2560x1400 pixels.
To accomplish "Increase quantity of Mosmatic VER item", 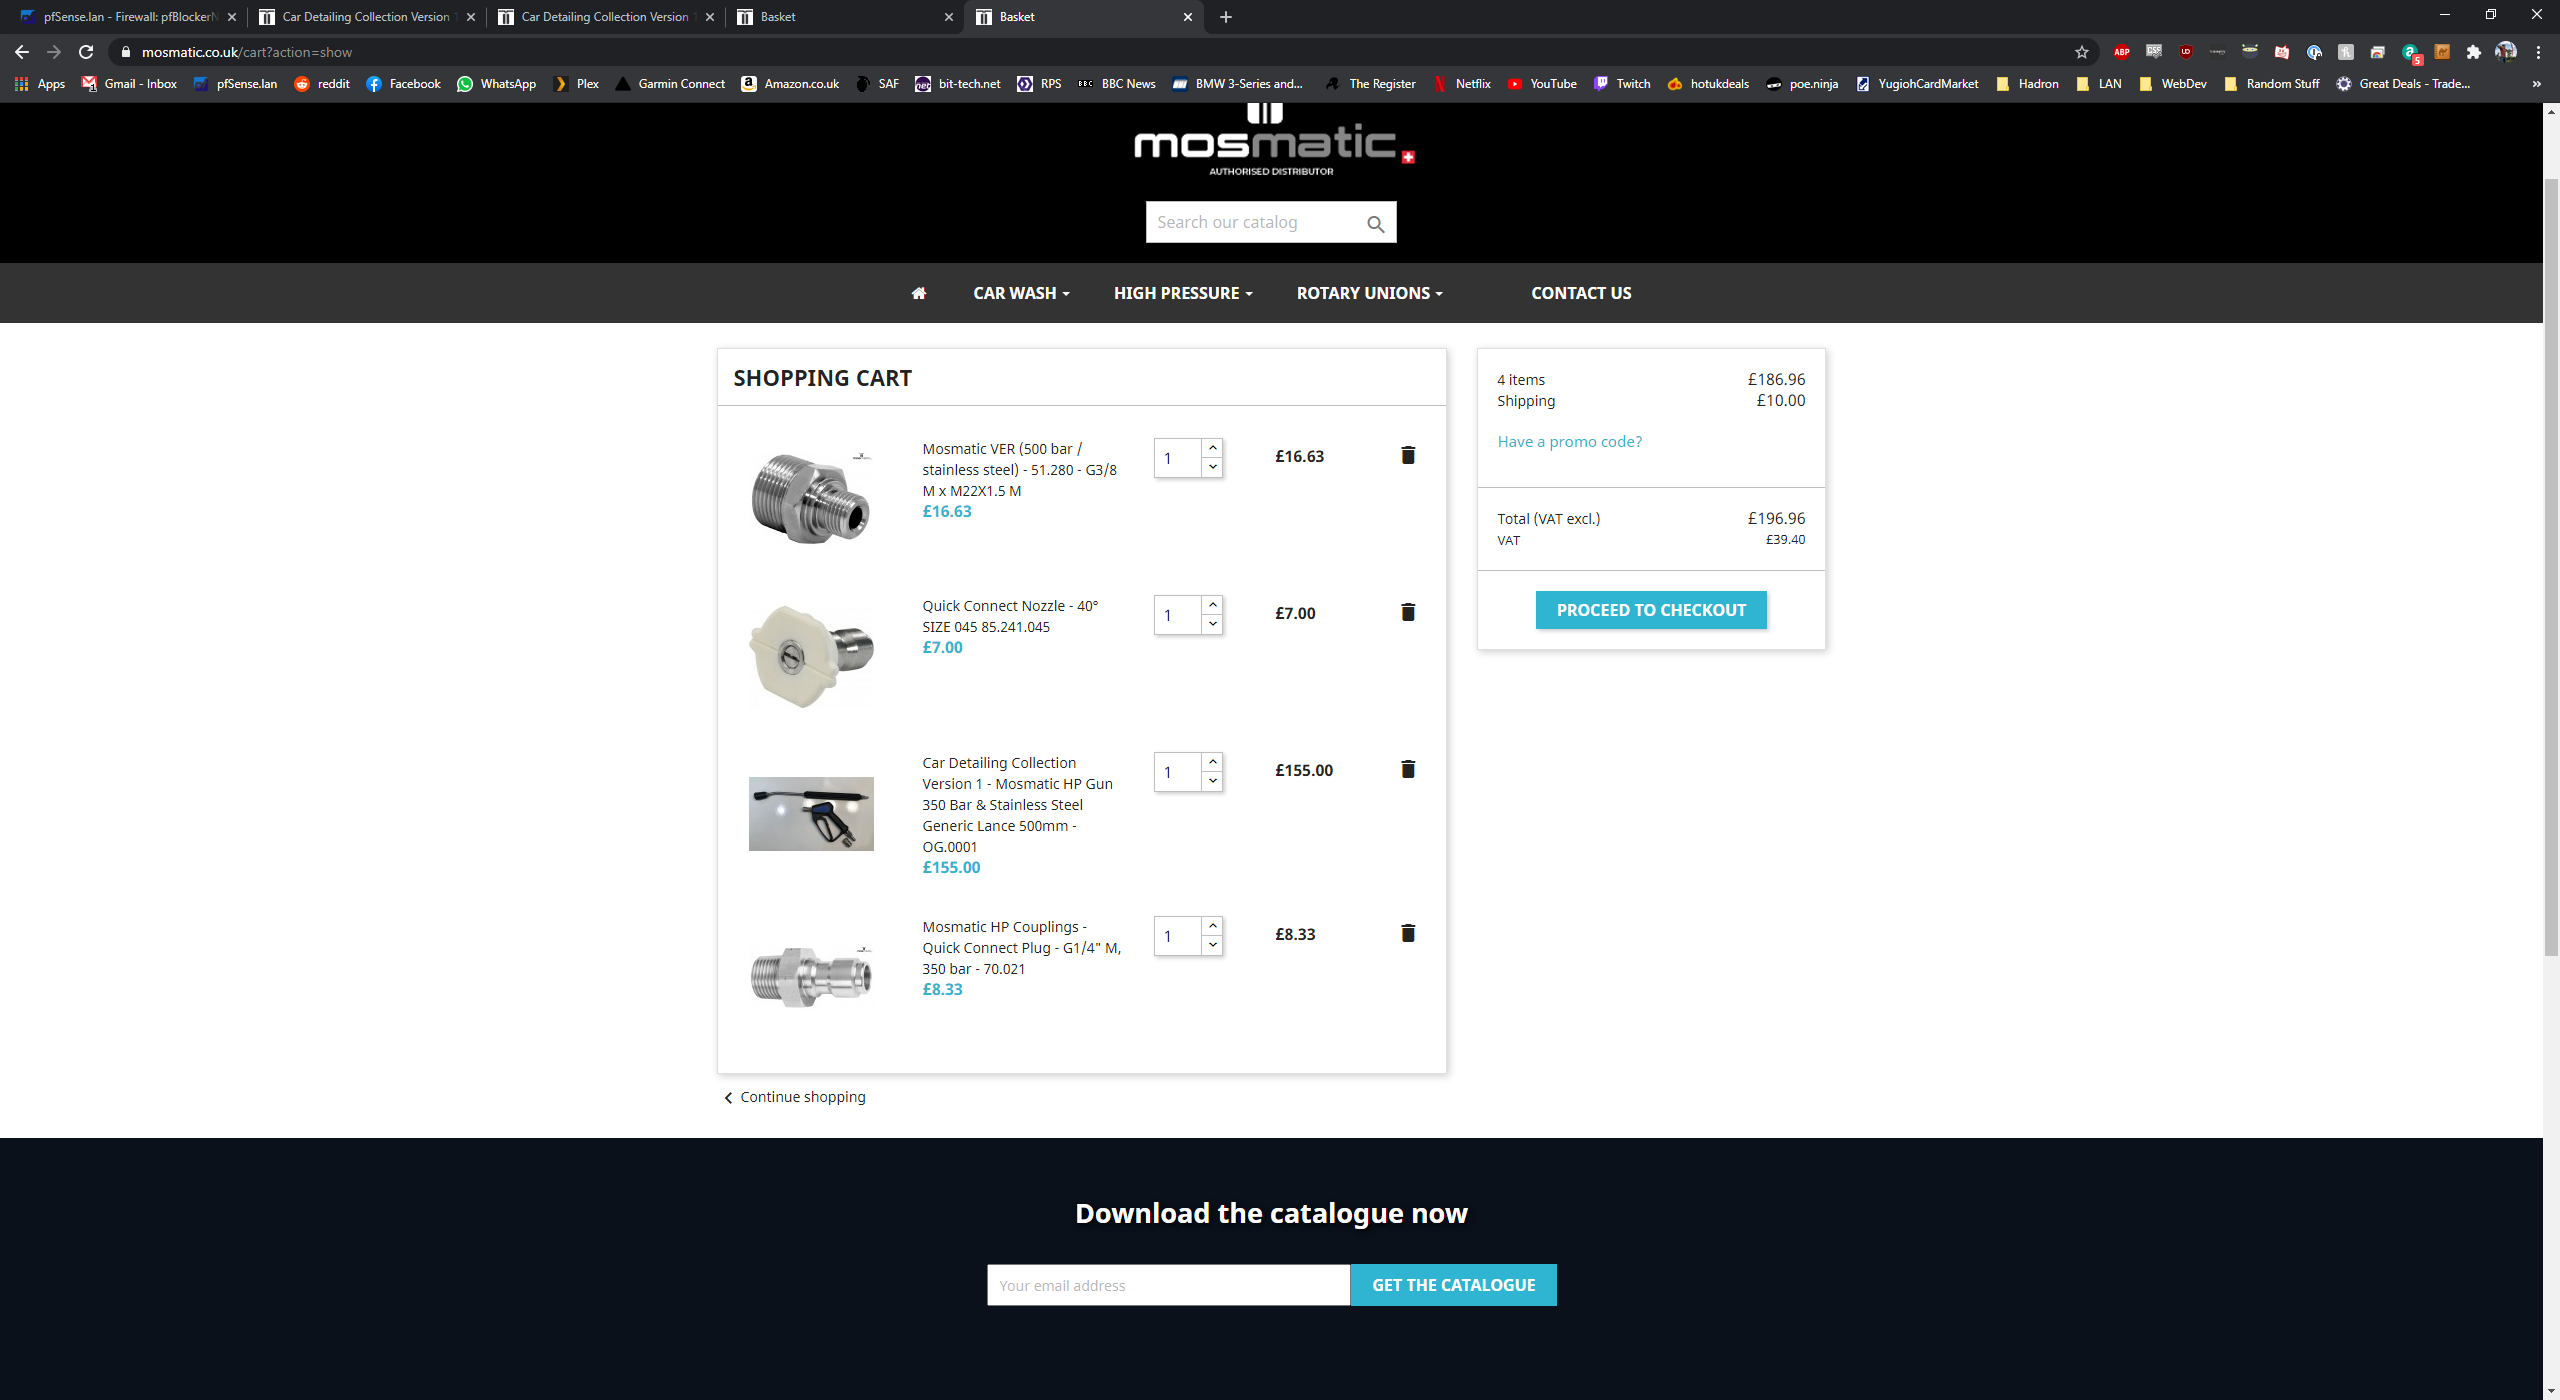I will pos(1212,448).
